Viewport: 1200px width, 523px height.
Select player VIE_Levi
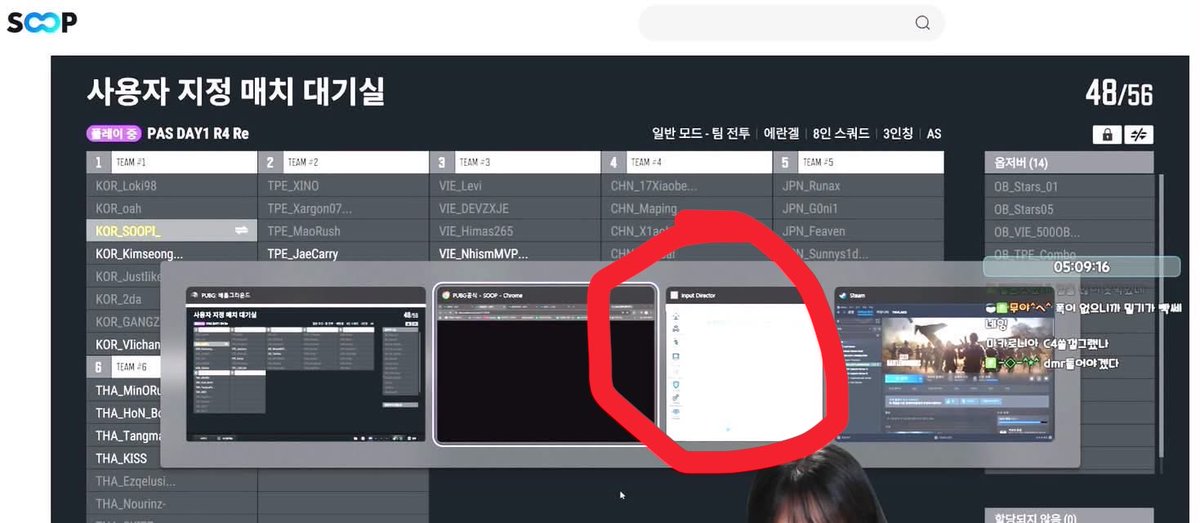coord(515,186)
